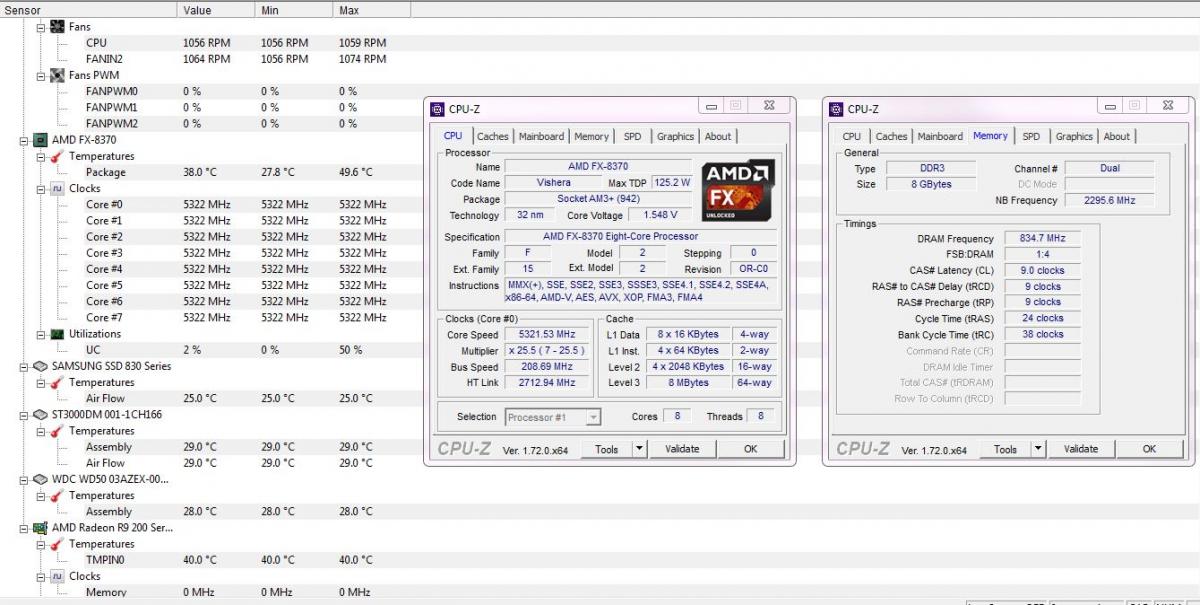This screenshot has width=1200, height=605.
Task: Click the graphics card icon beside AMD Radeon R9 200
Action: click(x=40, y=527)
